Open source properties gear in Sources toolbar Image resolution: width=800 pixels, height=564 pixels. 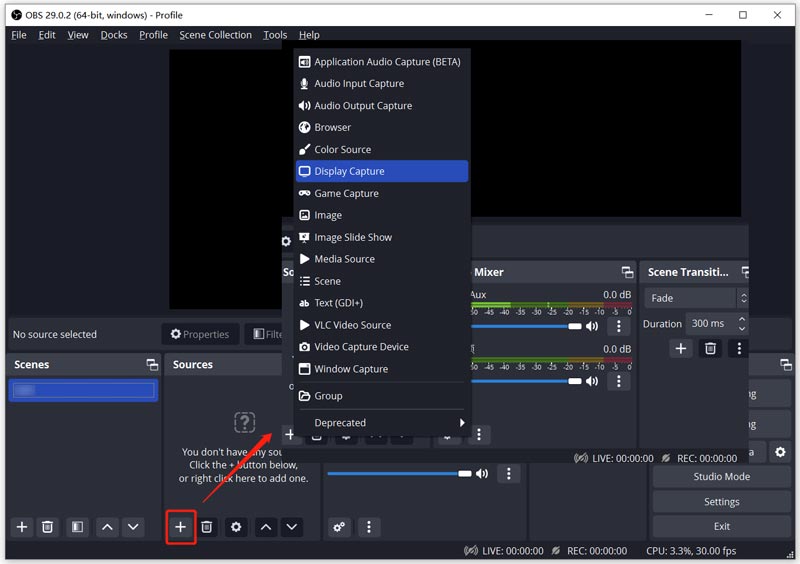236,527
